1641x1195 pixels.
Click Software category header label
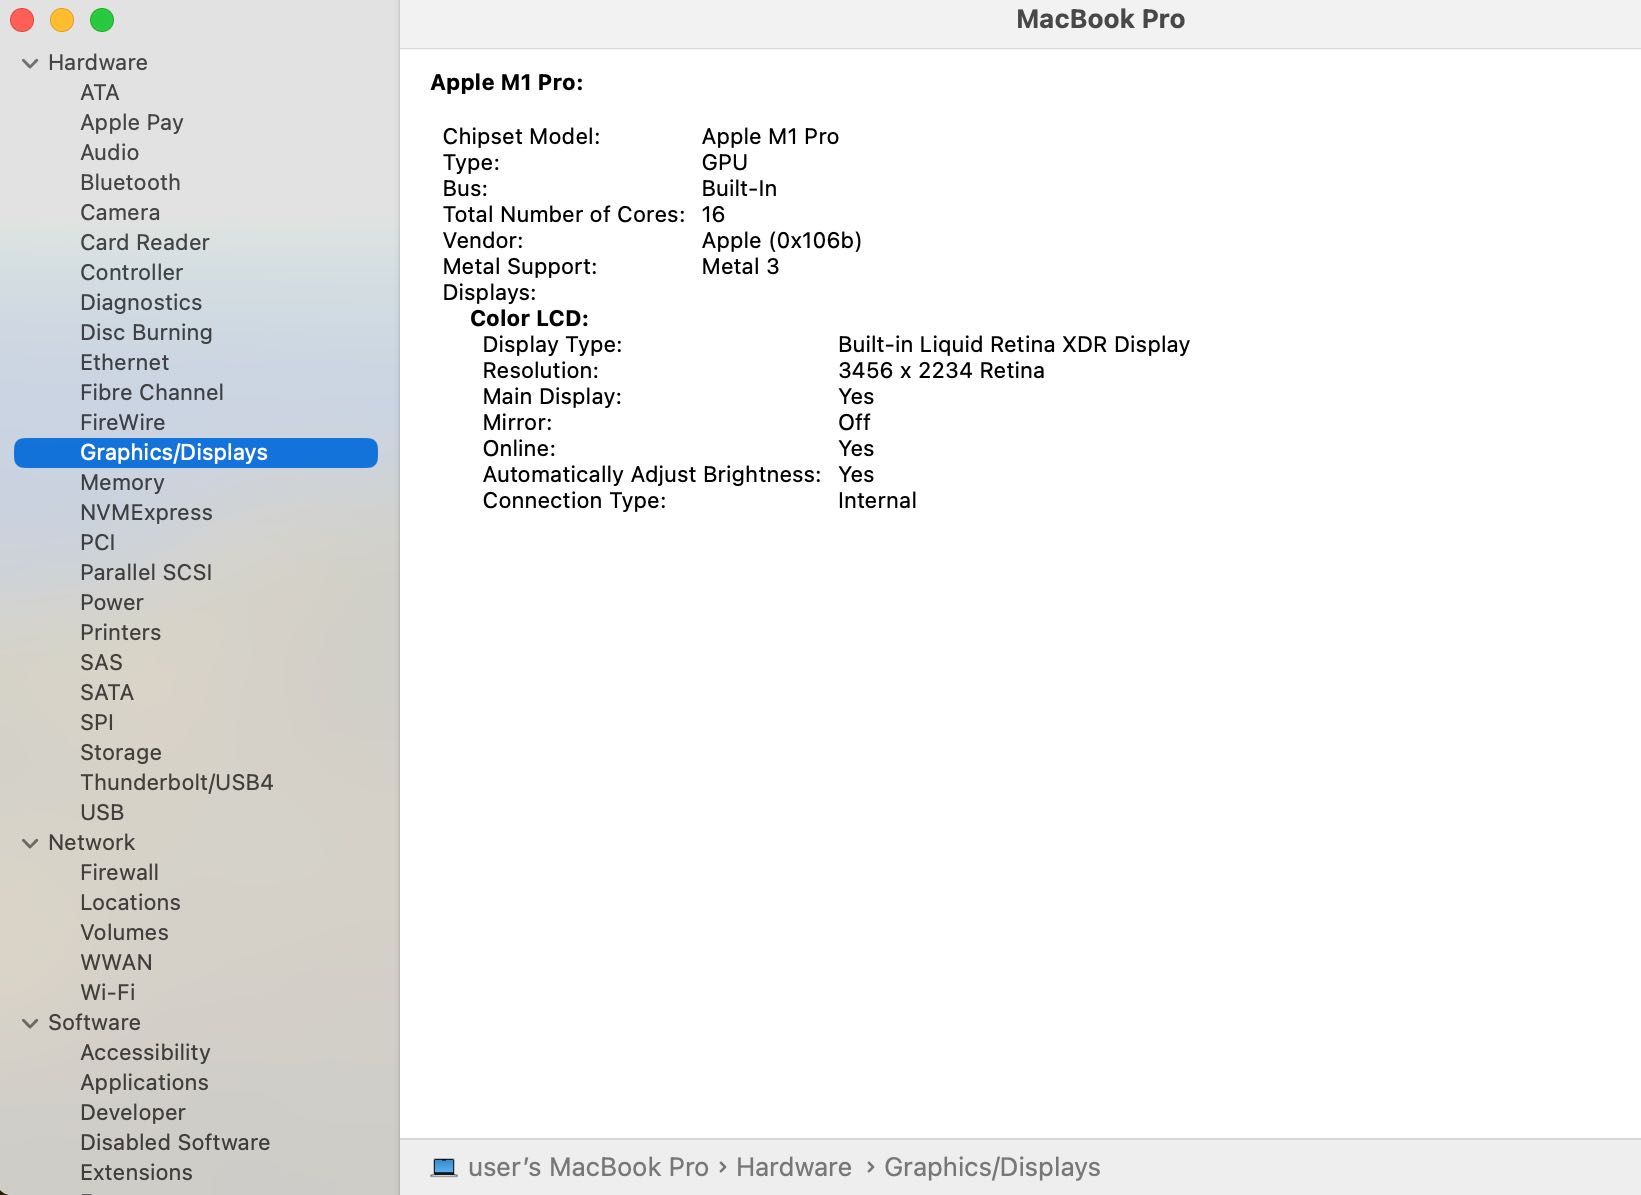point(94,1022)
